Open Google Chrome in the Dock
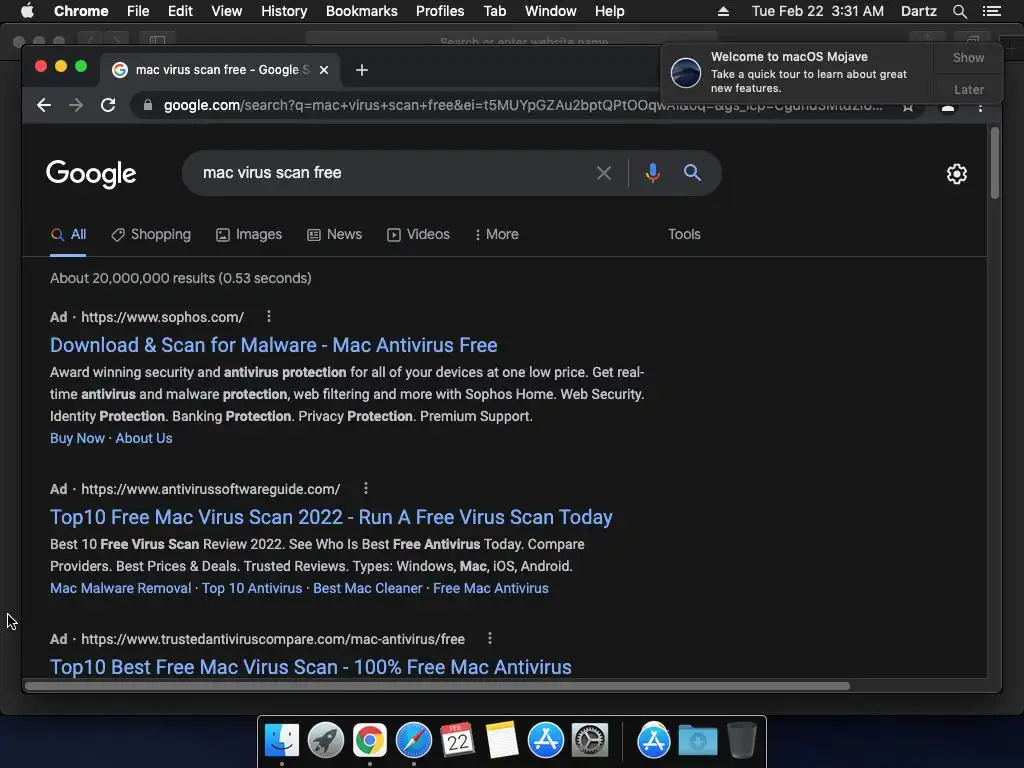Viewport: 1024px width, 768px height. click(x=370, y=741)
